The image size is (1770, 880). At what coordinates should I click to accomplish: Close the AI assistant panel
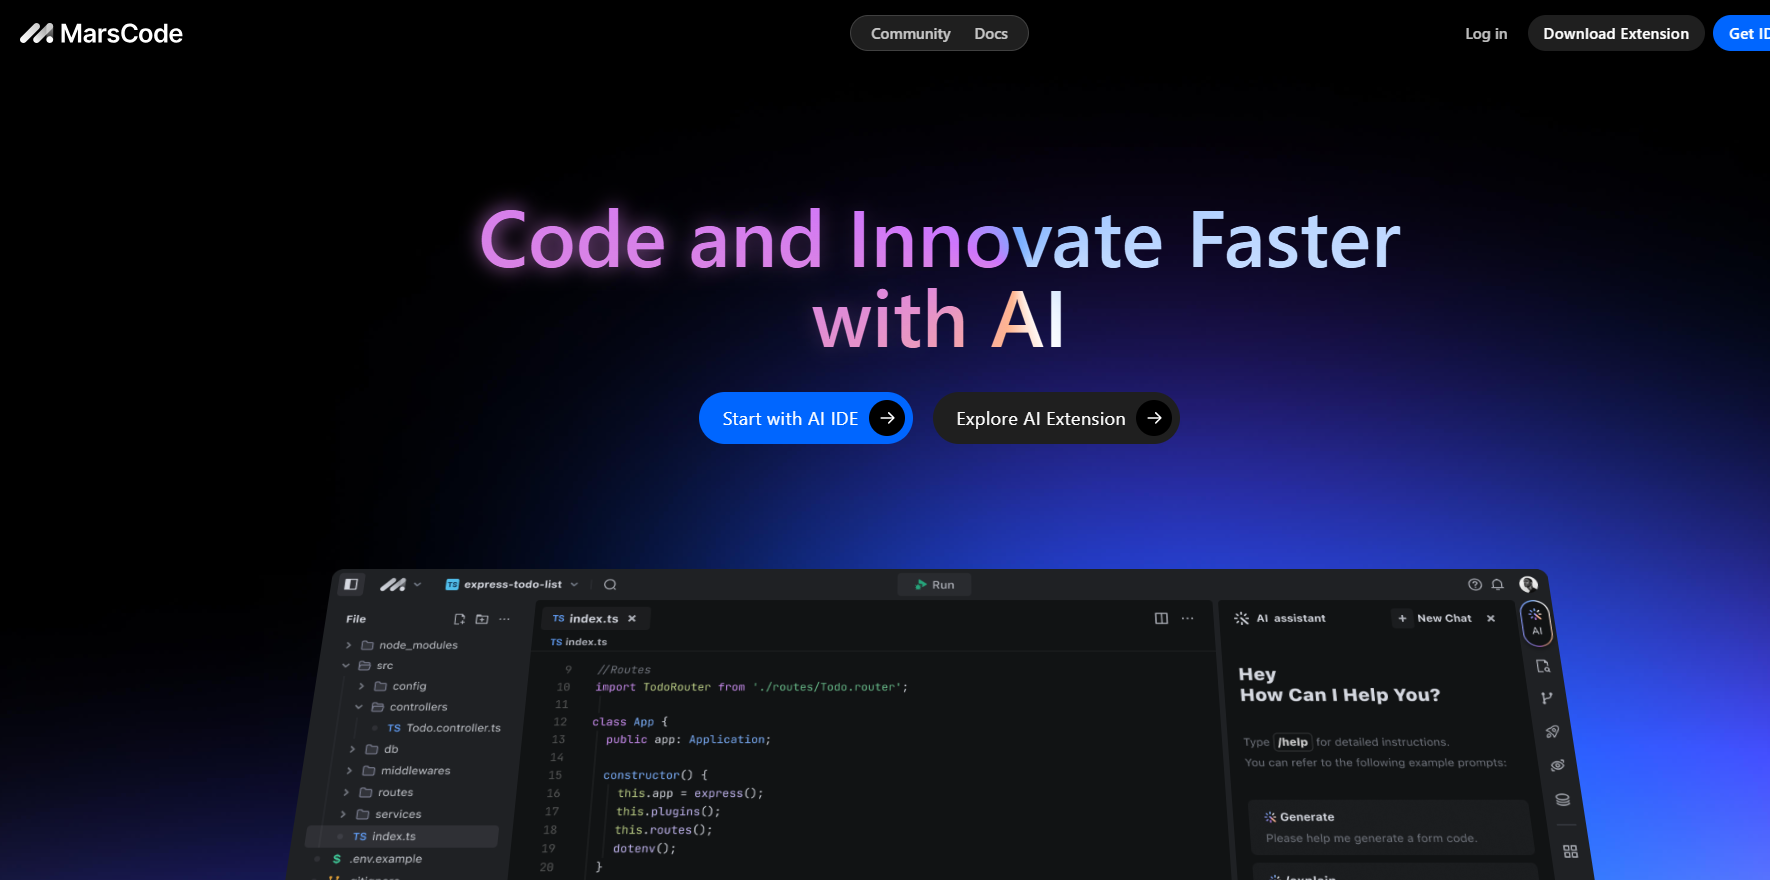click(x=1491, y=618)
